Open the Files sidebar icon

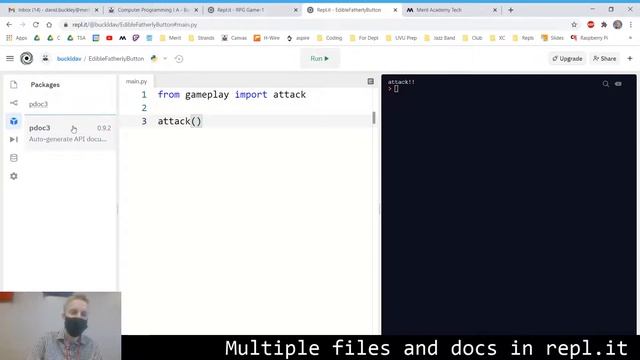13,84
